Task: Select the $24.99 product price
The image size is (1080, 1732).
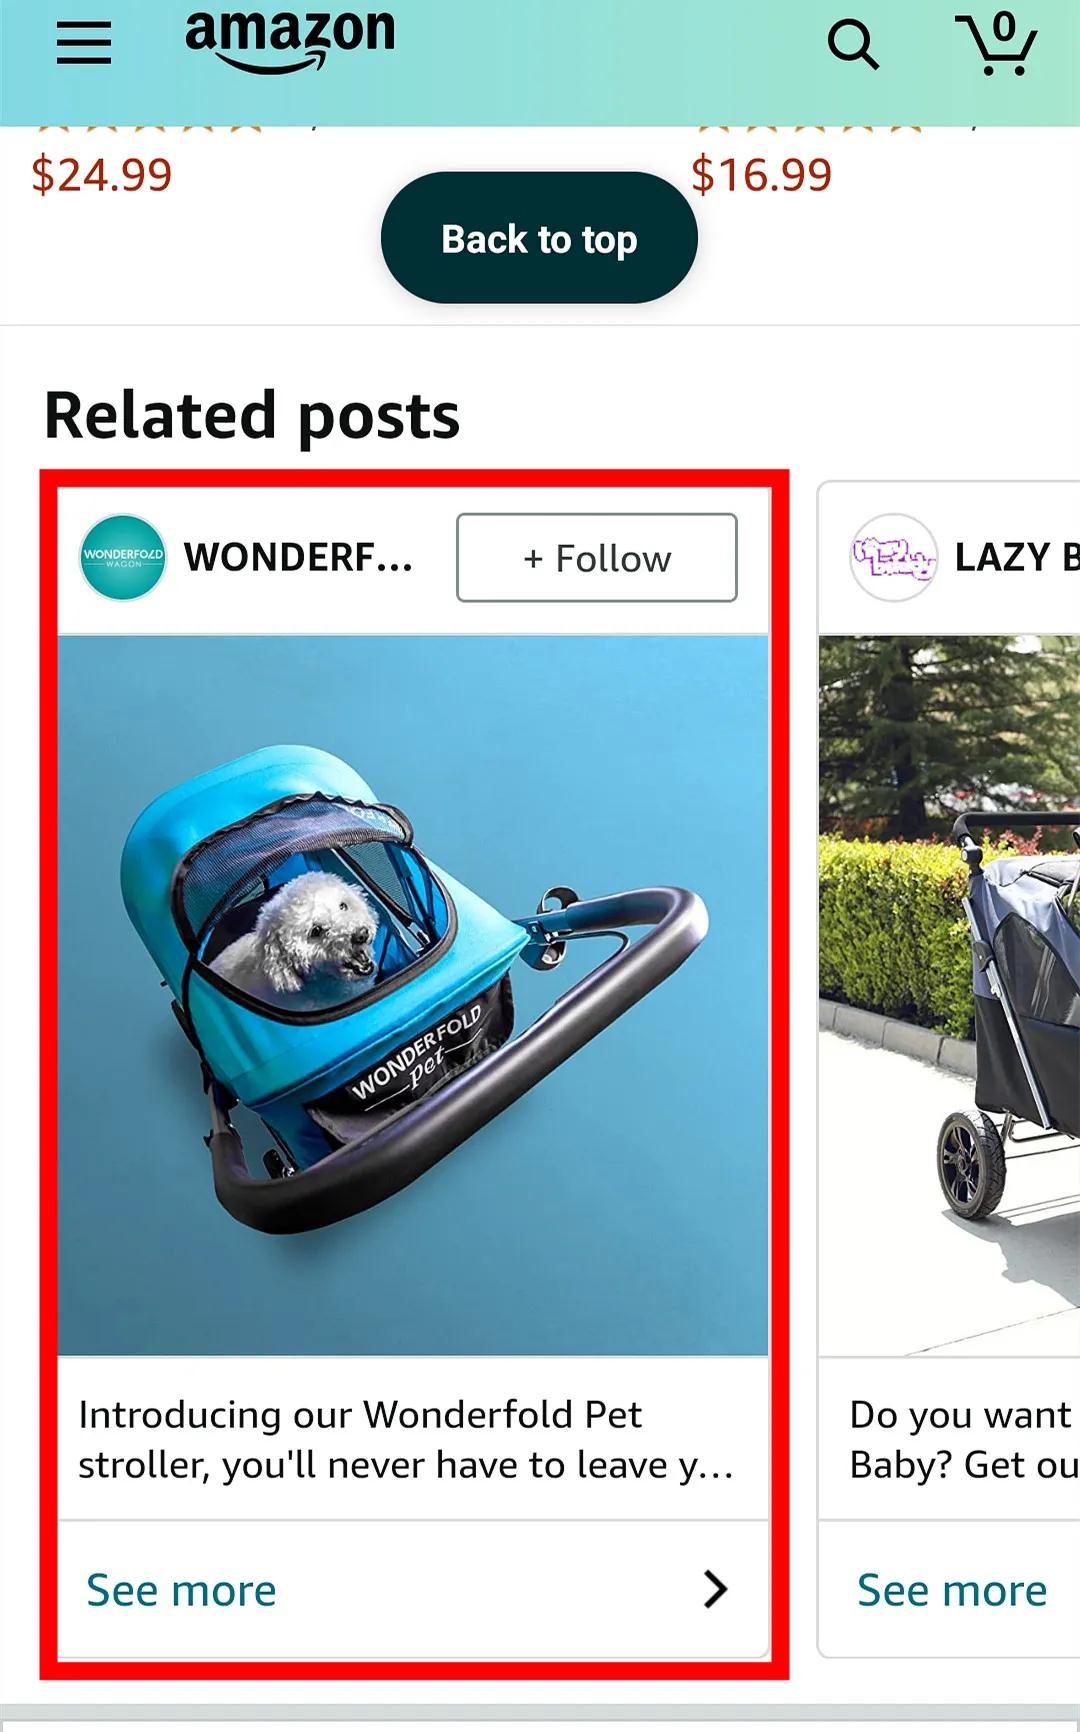Action: tap(102, 175)
